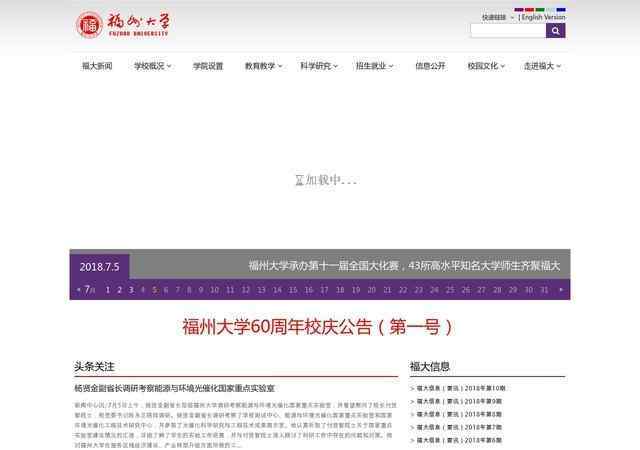Select day 2 in the July timeline
This screenshot has height=450, width=640.
(120, 290)
